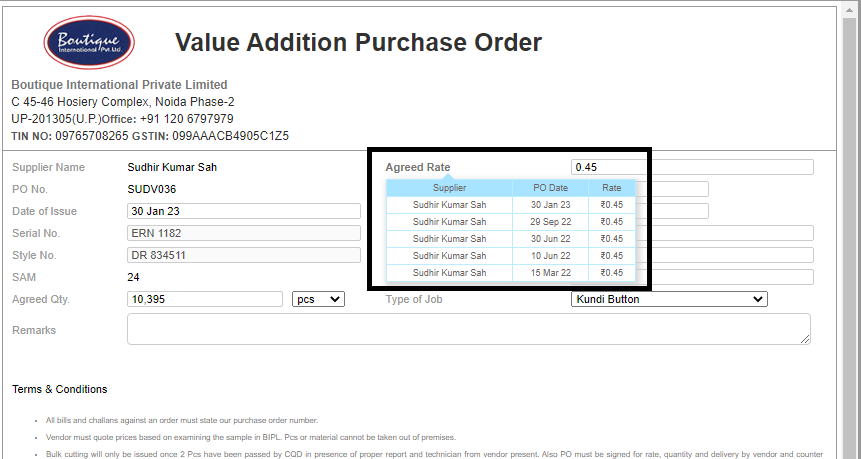Screen dimensions: 861x459
Task: Select the 10 Jun 22 rate history row
Action: (x=511, y=256)
